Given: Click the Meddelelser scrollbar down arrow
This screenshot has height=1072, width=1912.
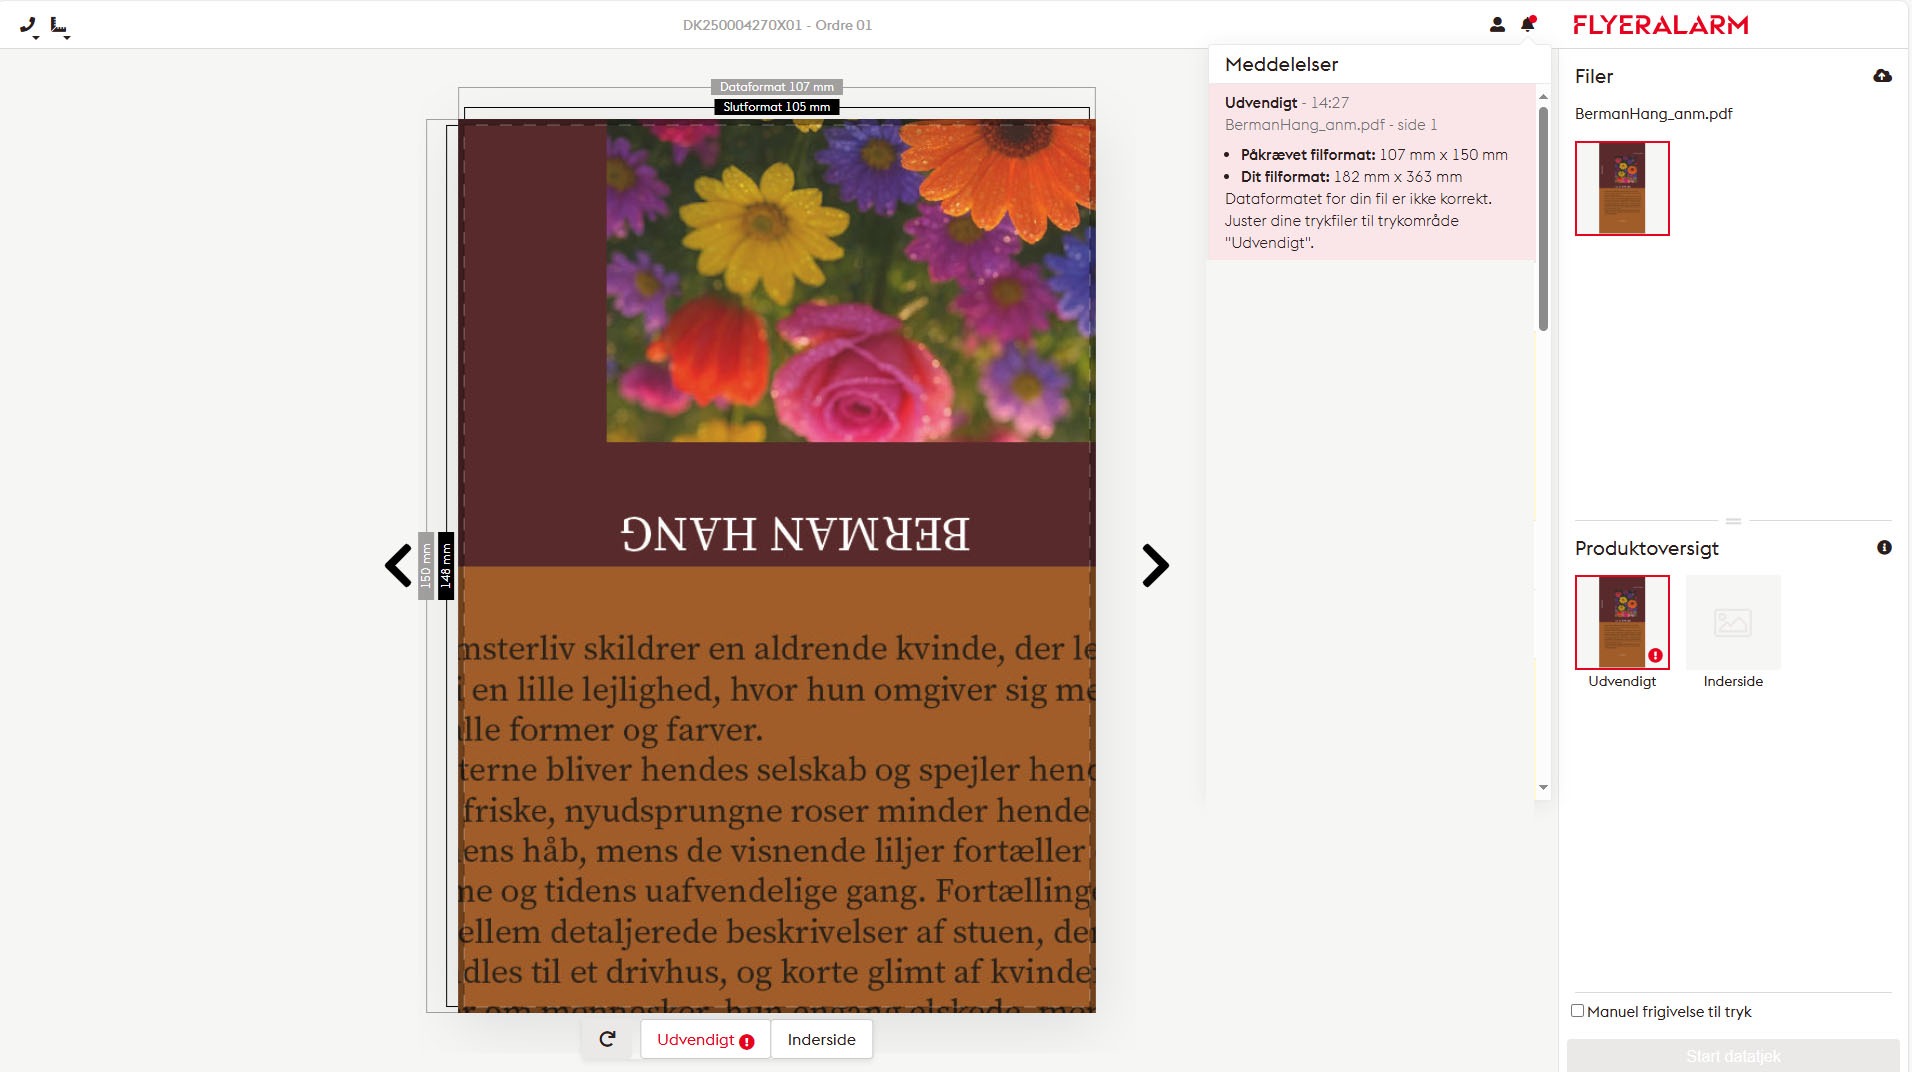Looking at the screenshot, I should (x=1543, y=788).
